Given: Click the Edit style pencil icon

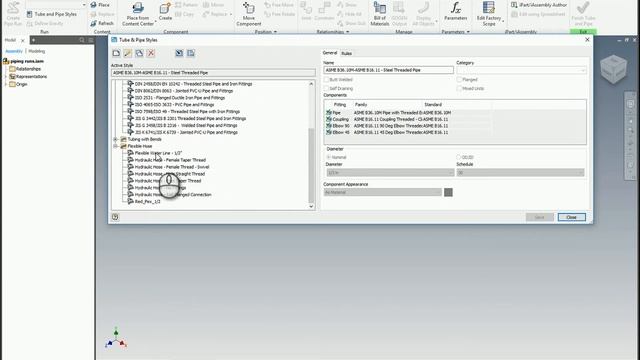Looking at the screenshot, I should point(128,53).
